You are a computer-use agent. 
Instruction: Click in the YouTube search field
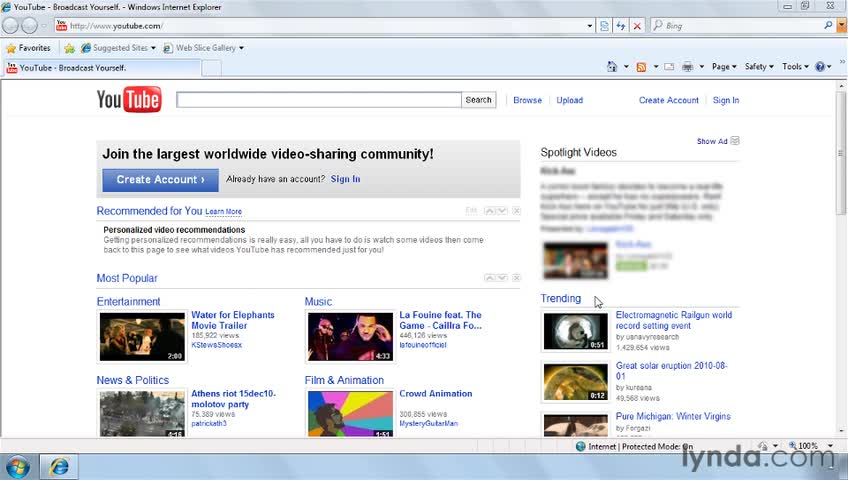pyautogui.click(x=319, y=100)
